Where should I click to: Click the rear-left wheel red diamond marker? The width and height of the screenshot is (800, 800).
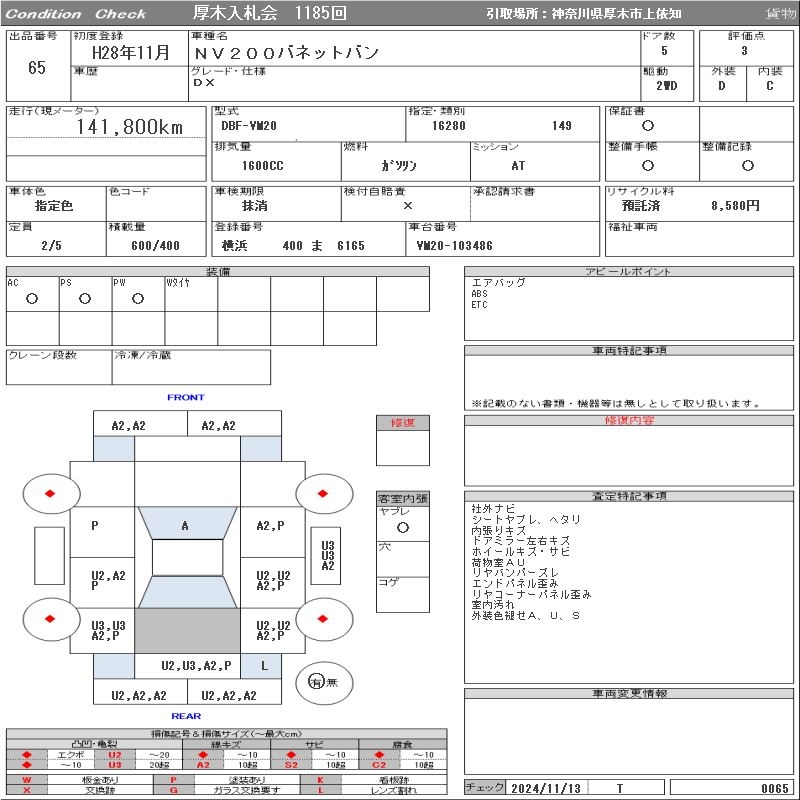50,619
